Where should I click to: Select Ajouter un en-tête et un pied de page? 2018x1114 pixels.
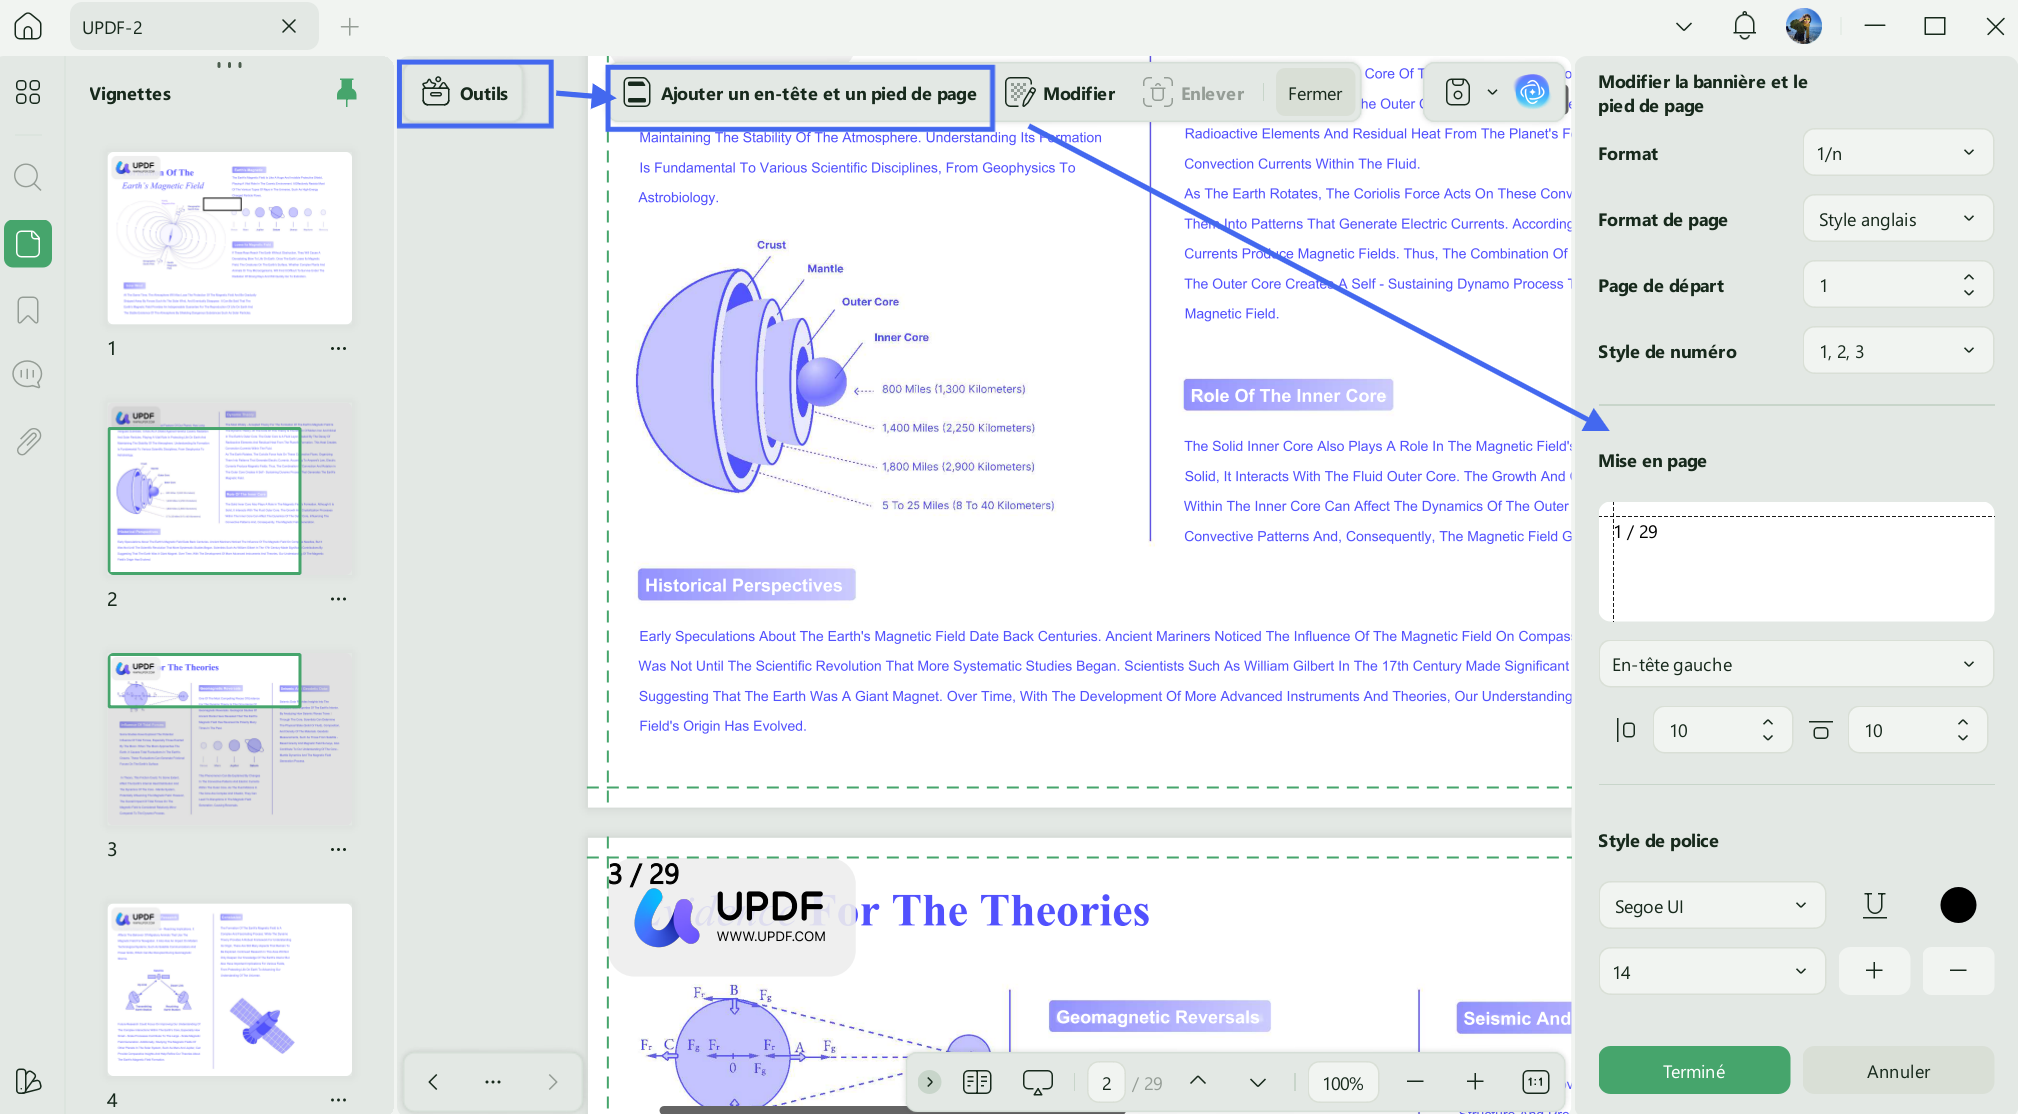[x=800, y=94]
